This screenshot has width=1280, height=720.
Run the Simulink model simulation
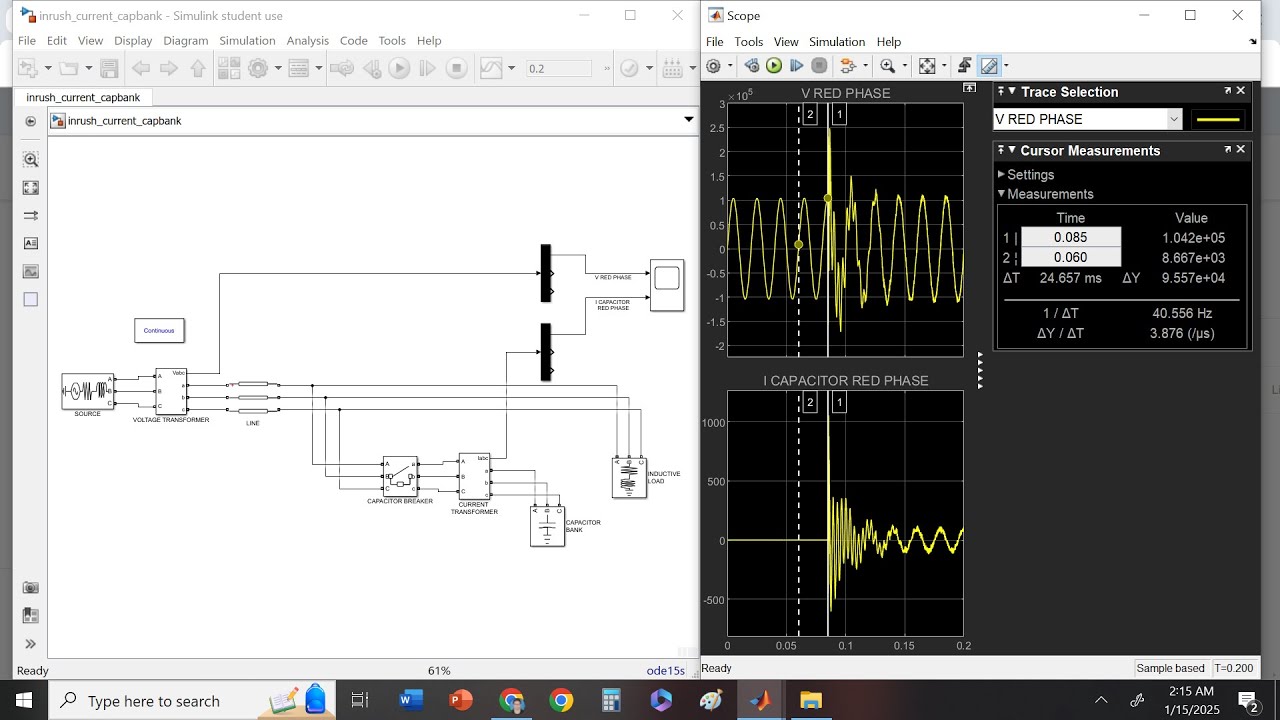[x=399, y=68]
